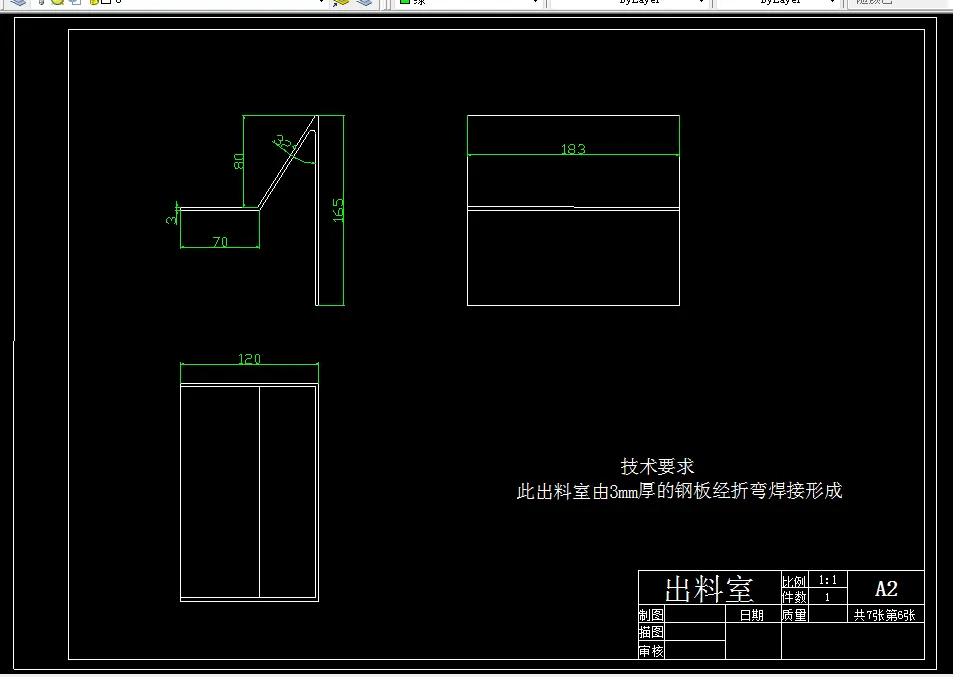953x677 pixels.
Task: Click the A2 sheet size text
Action: pos(886,588)
